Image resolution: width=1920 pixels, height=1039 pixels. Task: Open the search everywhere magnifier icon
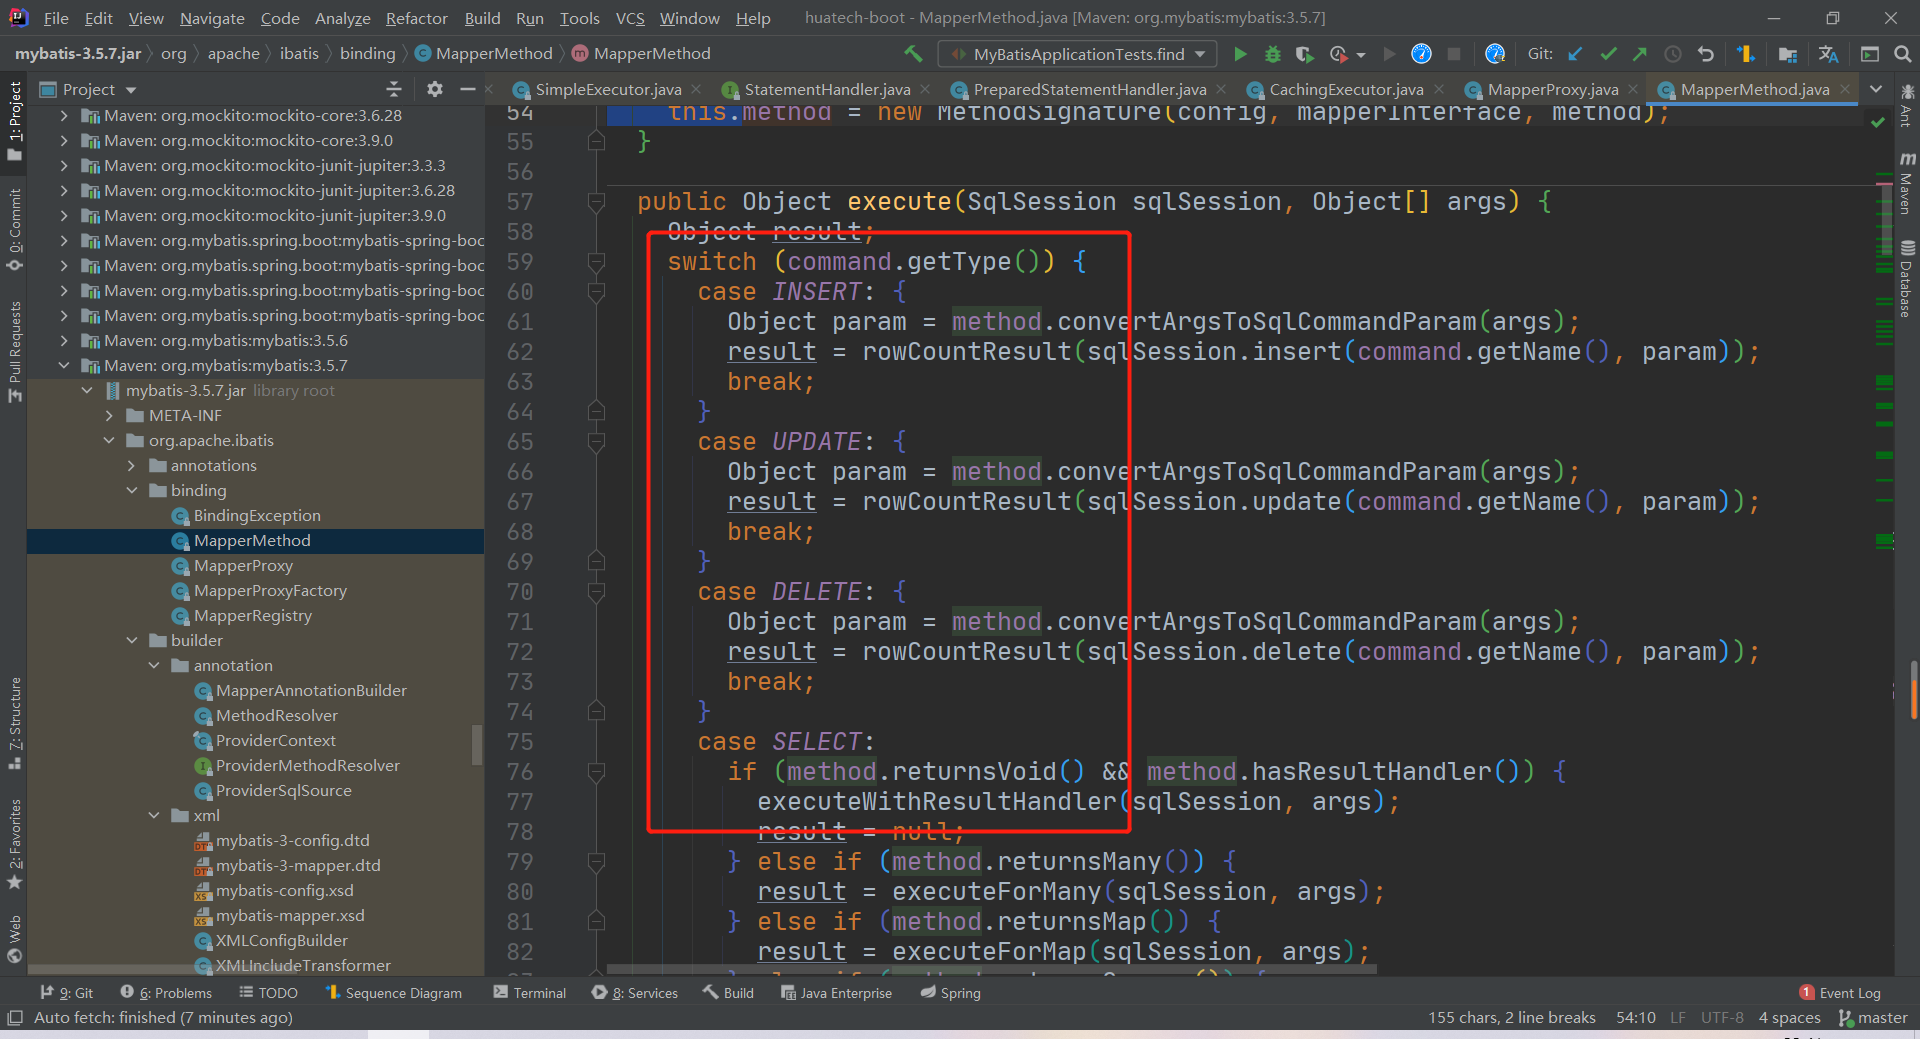pos(1903,54)
